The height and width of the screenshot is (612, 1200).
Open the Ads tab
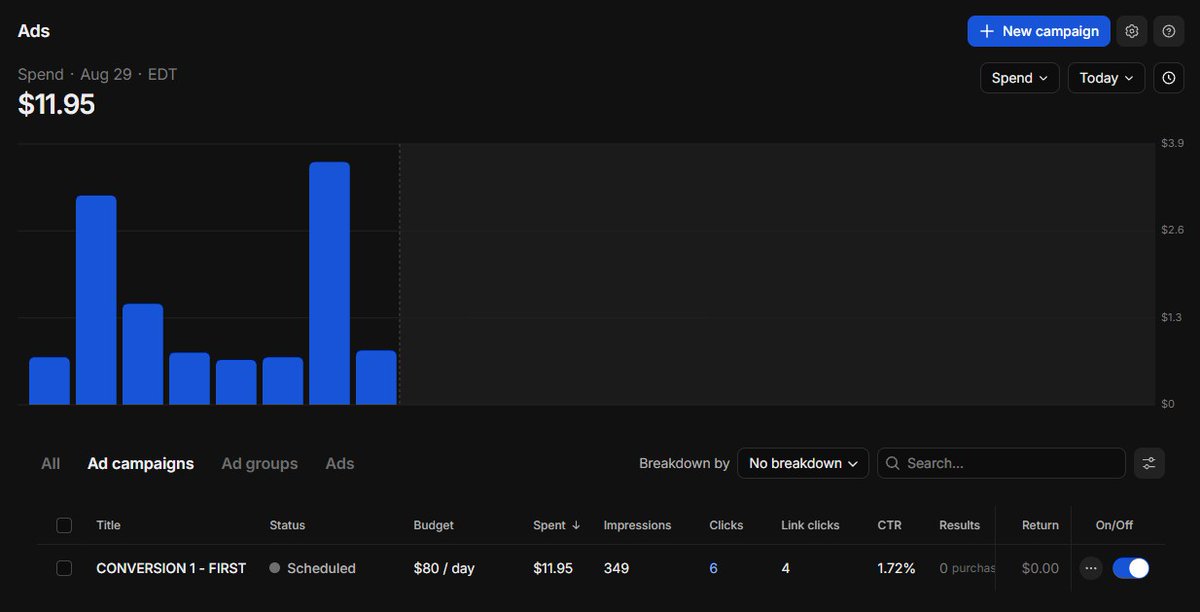tap(340, 464)
